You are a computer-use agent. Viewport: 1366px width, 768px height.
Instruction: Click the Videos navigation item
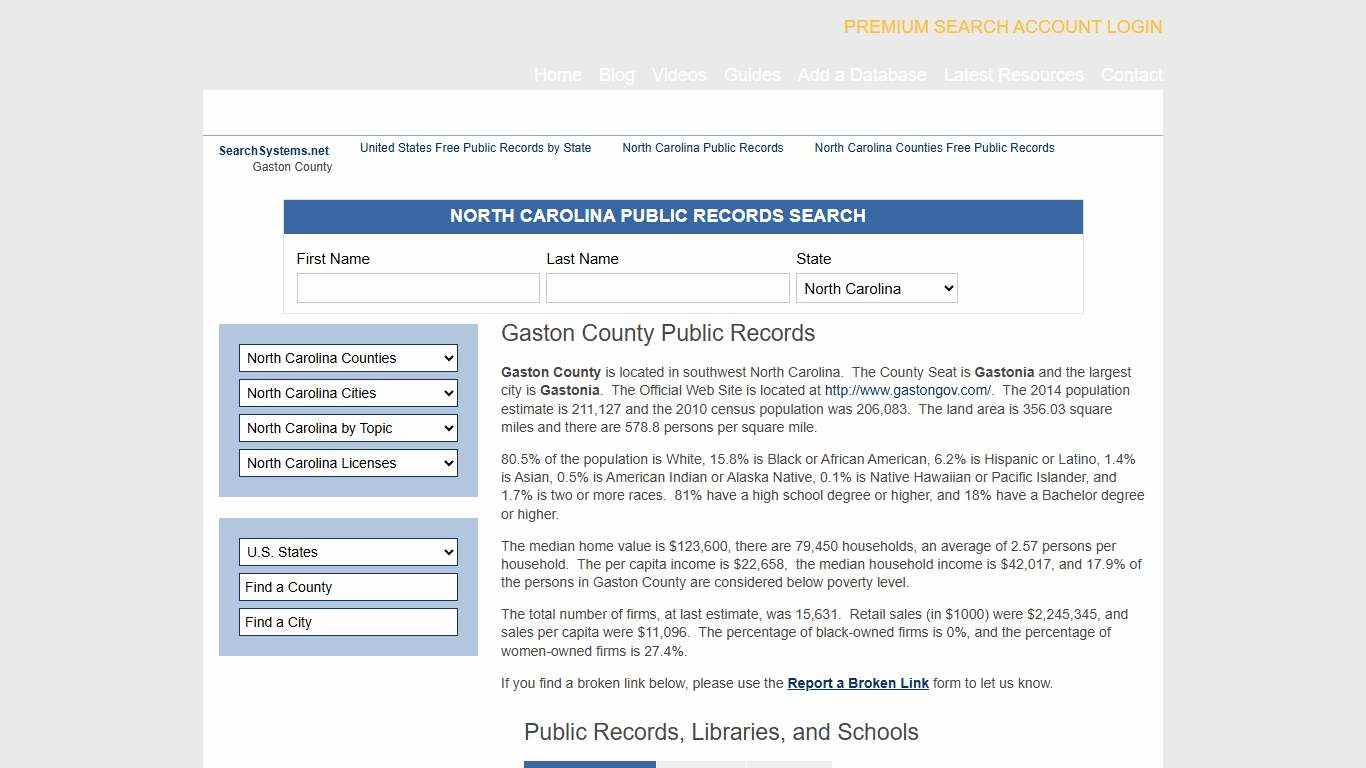pos(678,75)
